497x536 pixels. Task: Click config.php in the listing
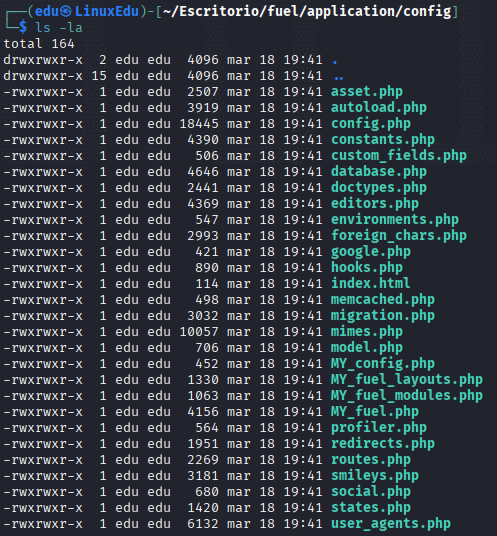click(371, 124)
